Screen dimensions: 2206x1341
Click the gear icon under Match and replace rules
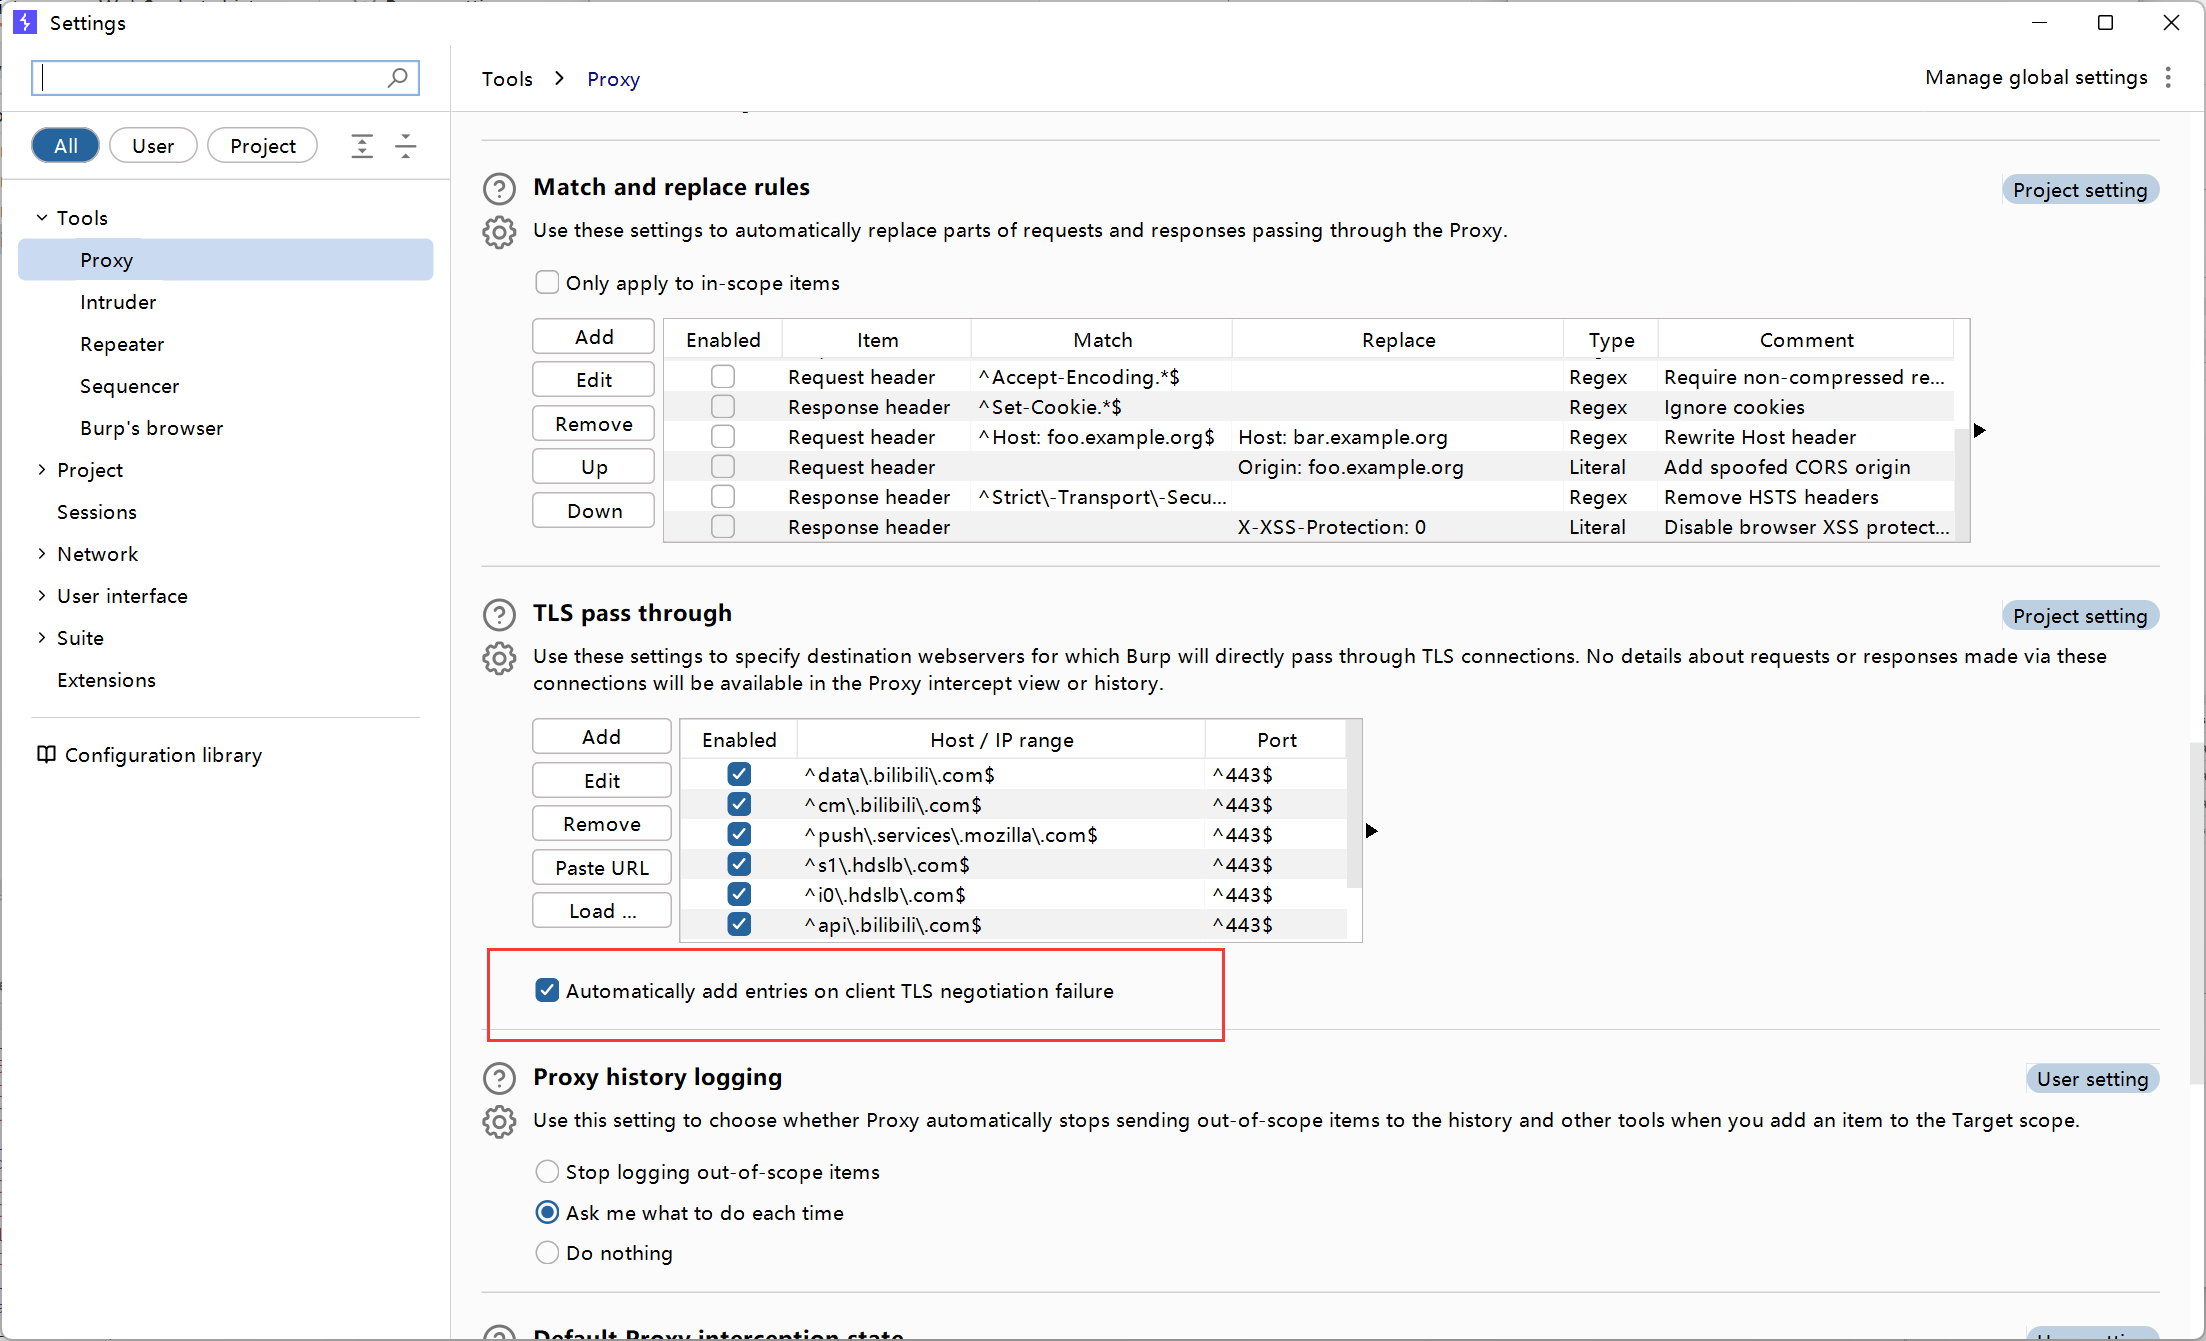pos(499,232)
